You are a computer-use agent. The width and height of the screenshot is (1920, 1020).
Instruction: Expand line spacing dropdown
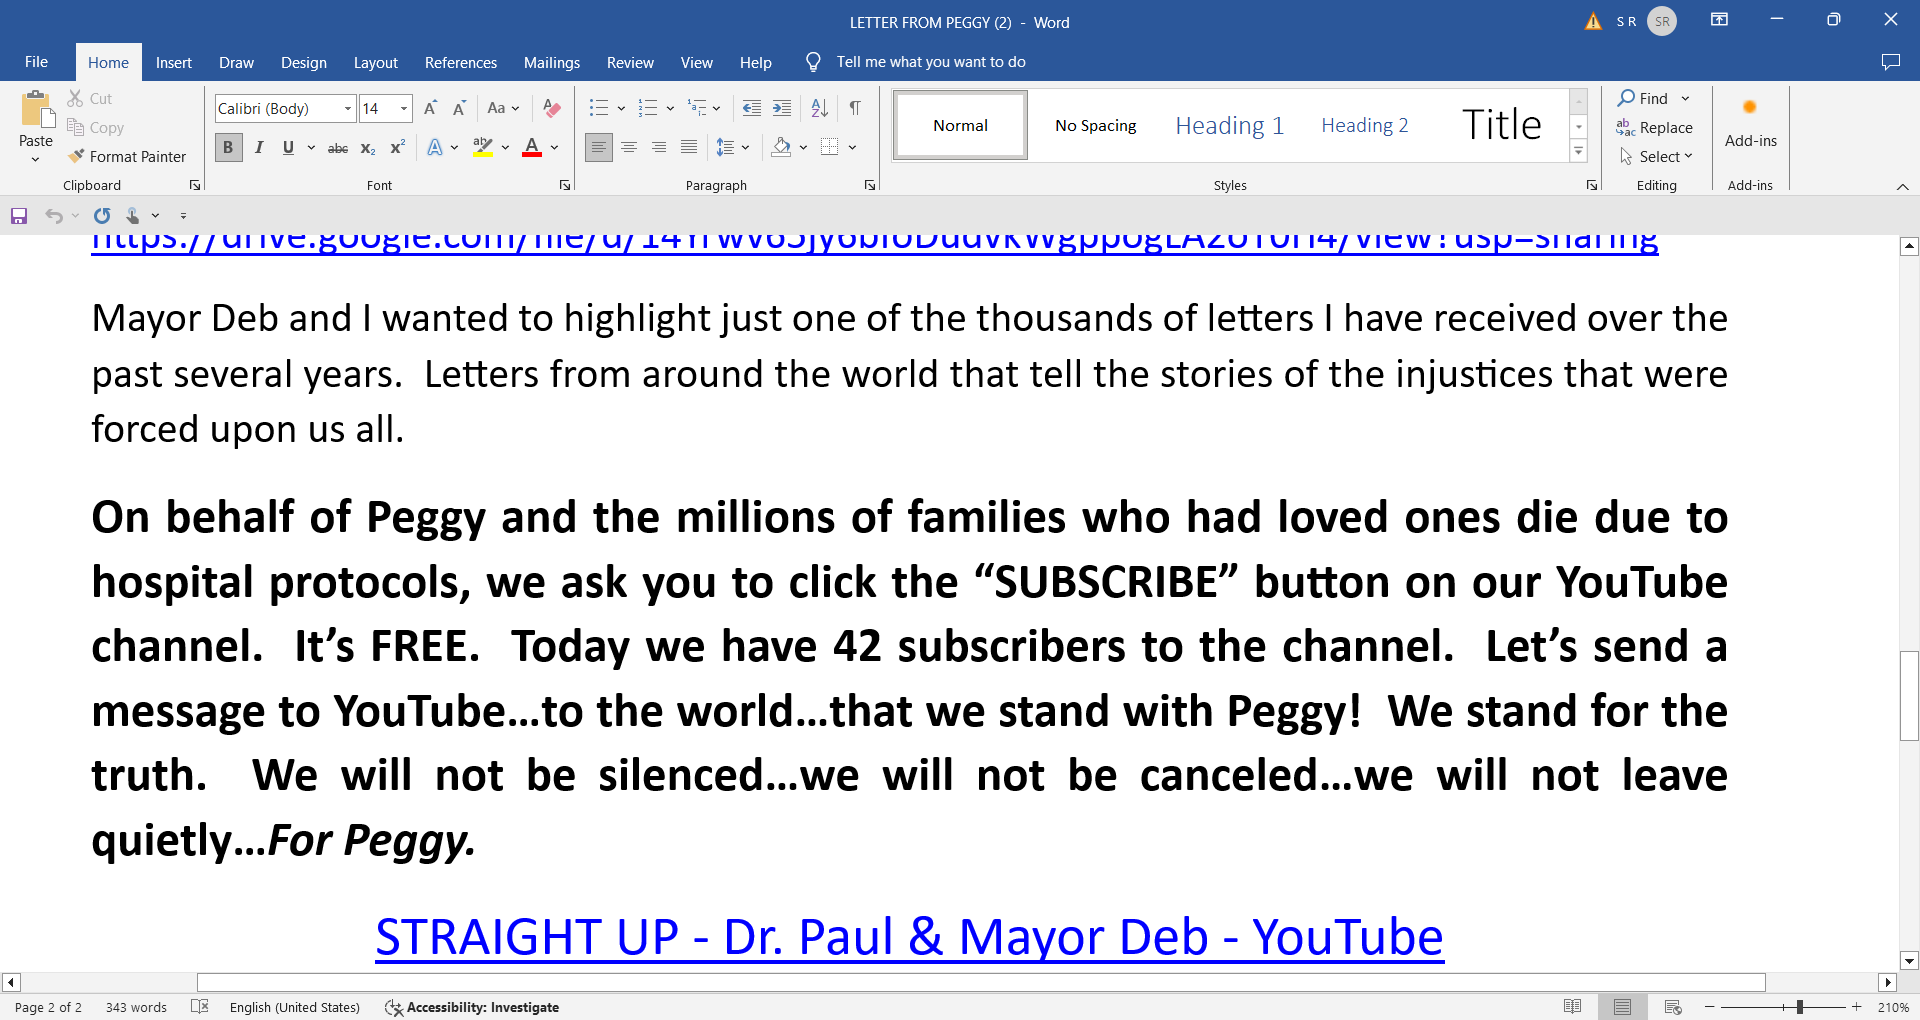click(x=745, y=148)
